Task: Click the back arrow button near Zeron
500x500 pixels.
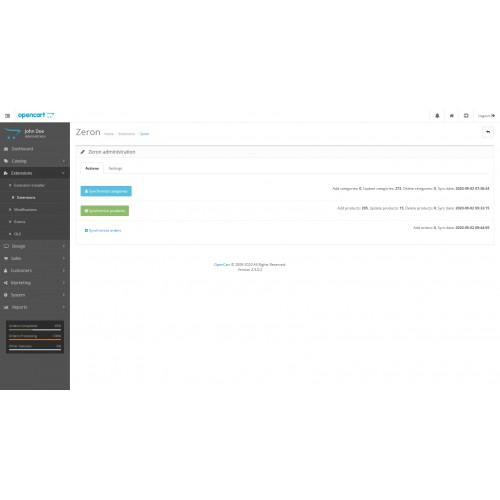Action: click(x=488, y=132)
